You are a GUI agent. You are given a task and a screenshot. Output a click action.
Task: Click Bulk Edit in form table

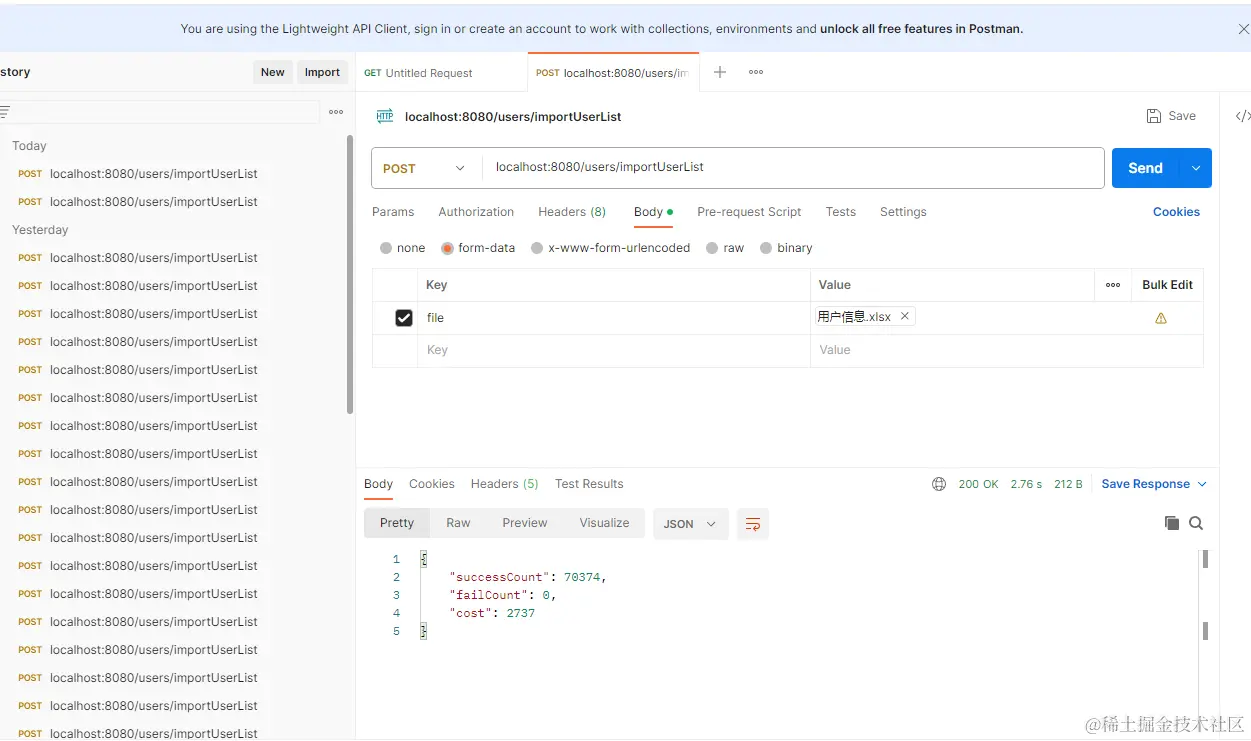point(1167,285)
